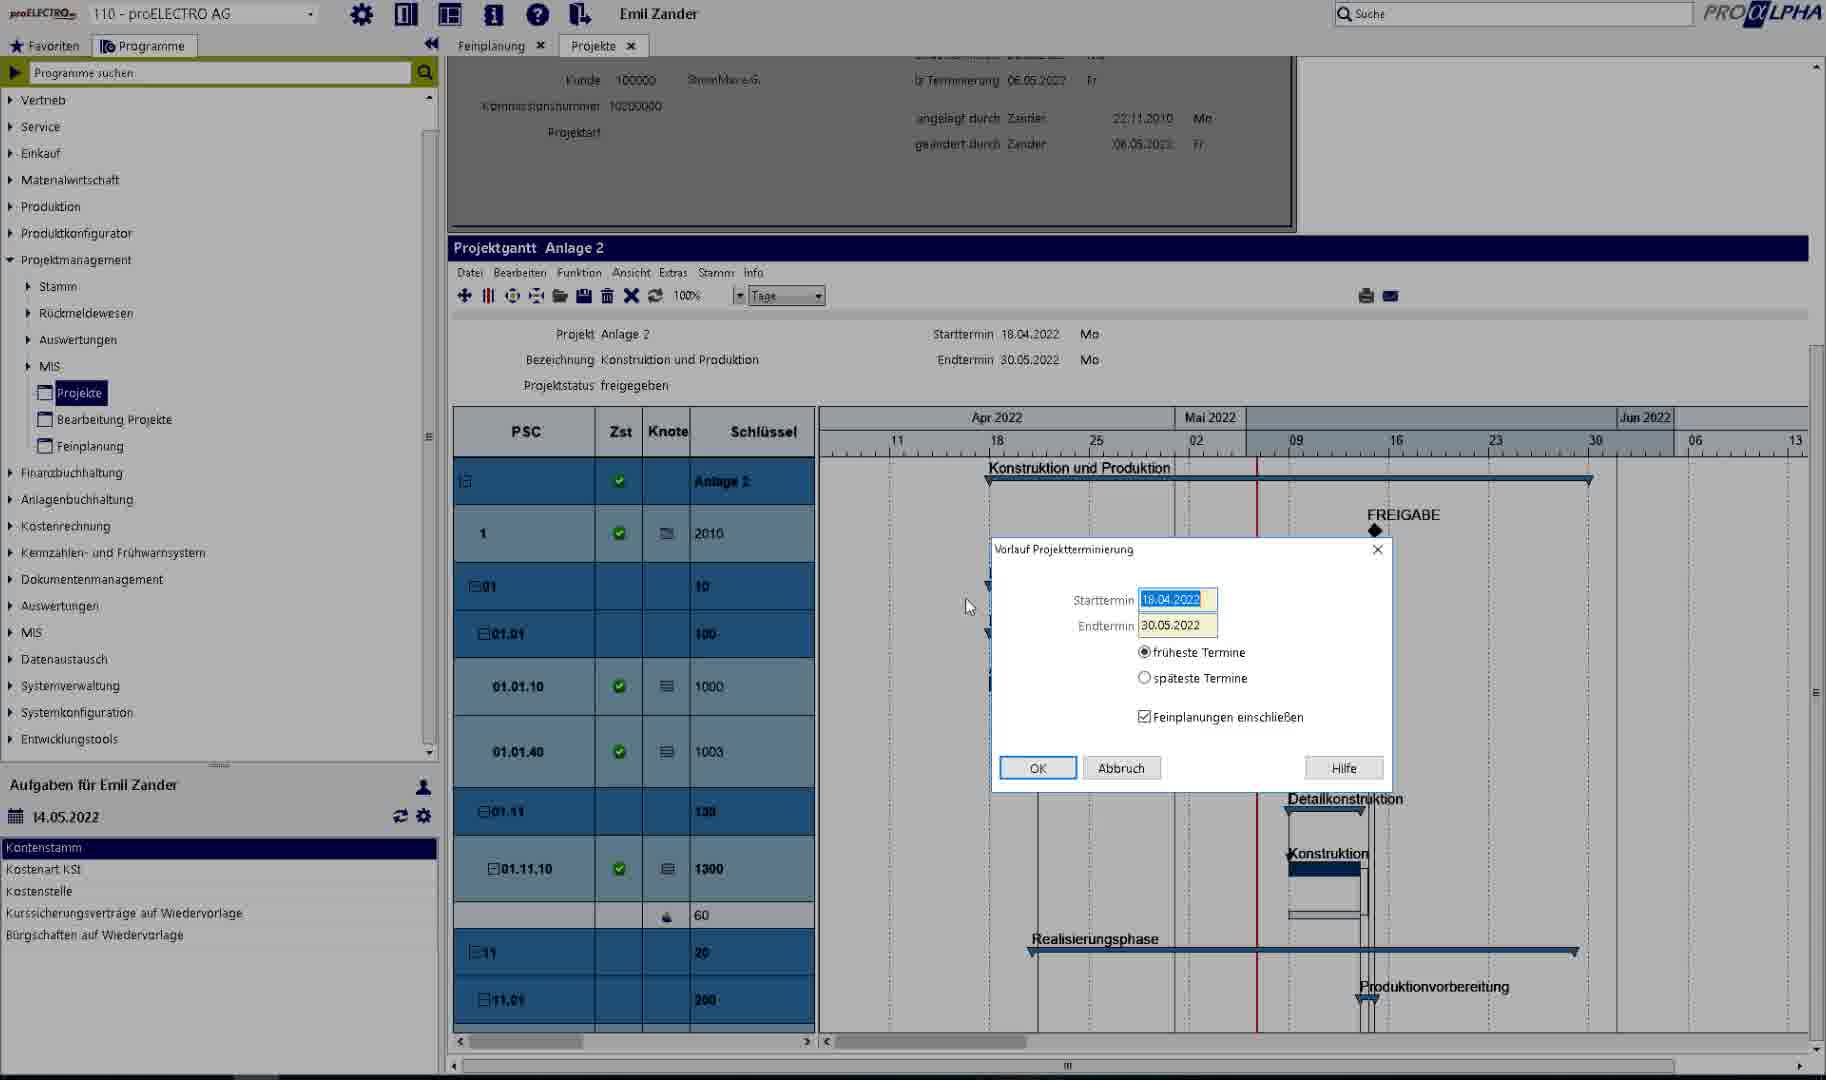
Task: Click the expand-all Gantt toolbar icon
Action: 512,296
